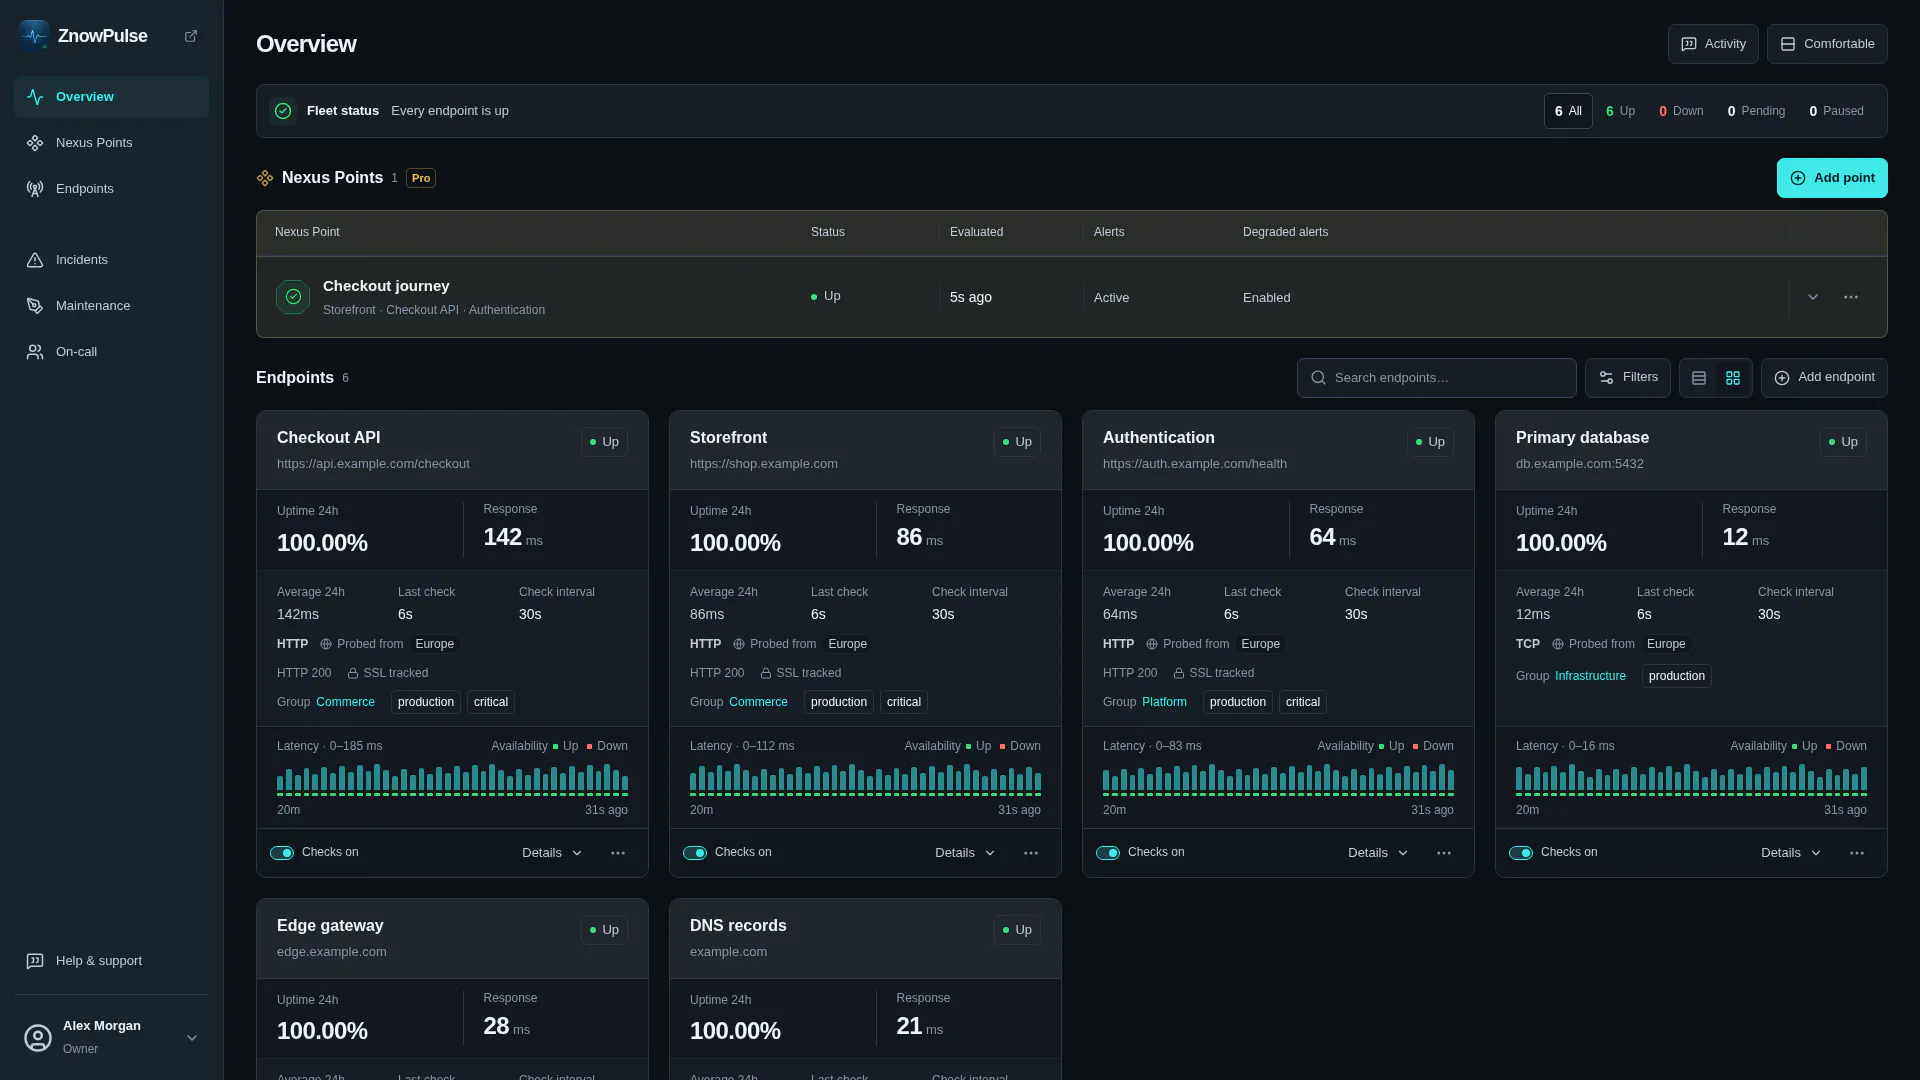The height and width of the screenshot is (1080, 1920).
Task: Go to Overview in sidebar
Action: click(x=111, y=97)
